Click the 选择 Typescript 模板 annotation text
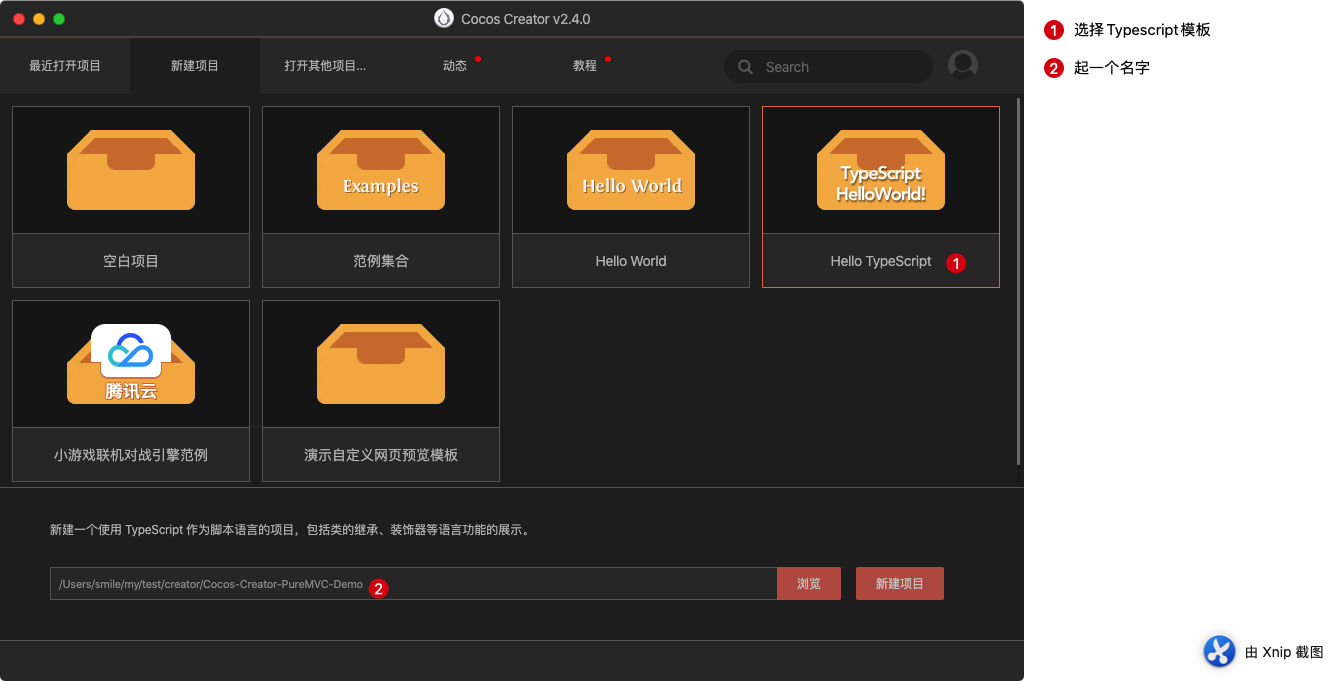This screenshot has height=681, width=1344. (1142, 30)
